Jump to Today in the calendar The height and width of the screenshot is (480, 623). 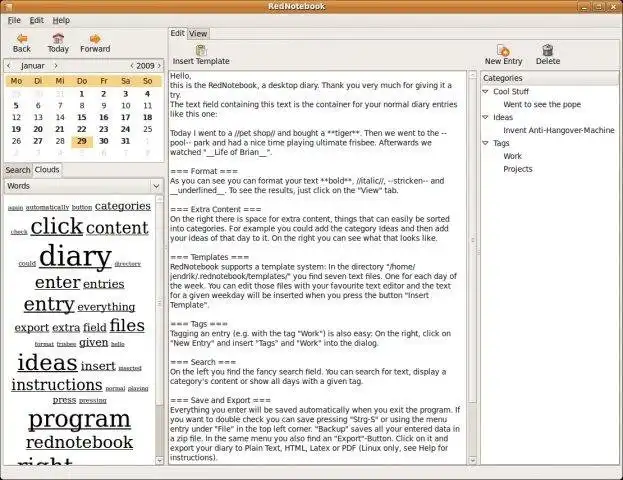point(58,43)
